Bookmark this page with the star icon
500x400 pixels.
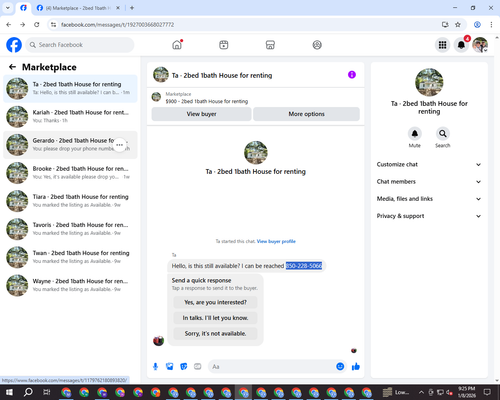coord(458,24)
